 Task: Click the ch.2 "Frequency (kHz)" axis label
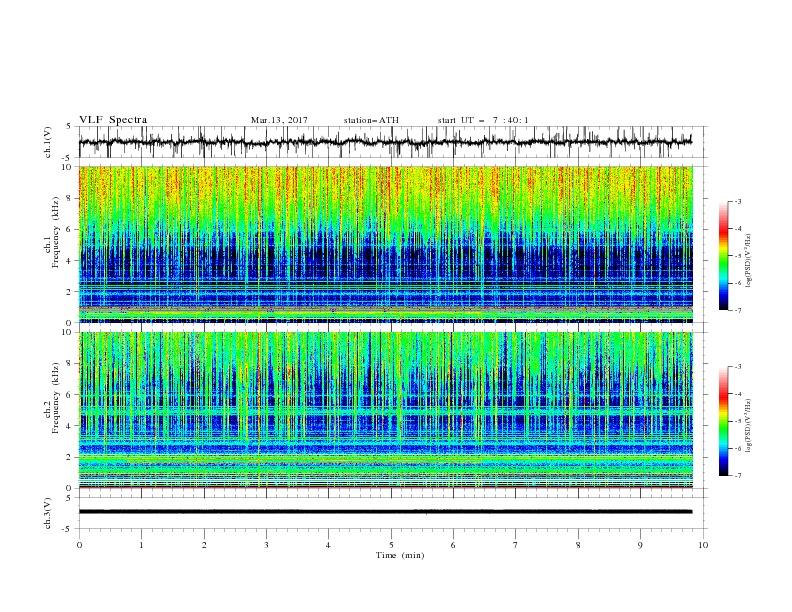pyautogui.click(x=56, y=398)
